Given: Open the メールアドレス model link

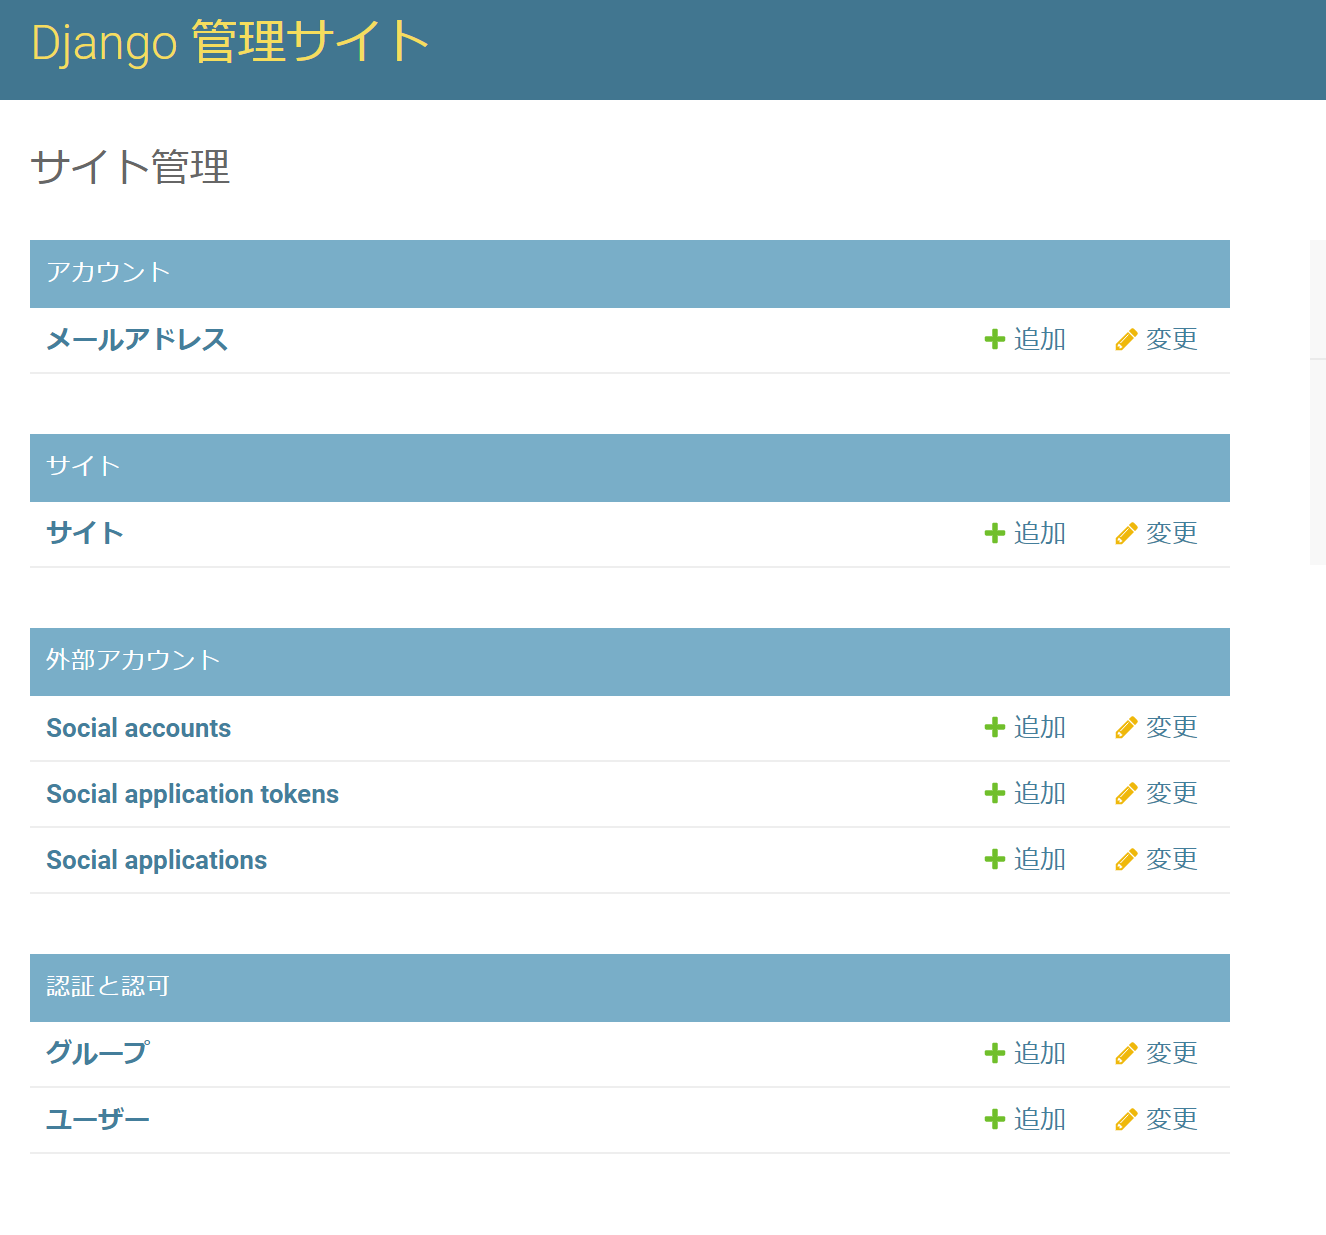Looking at the screenshot, I should [137, 340].
